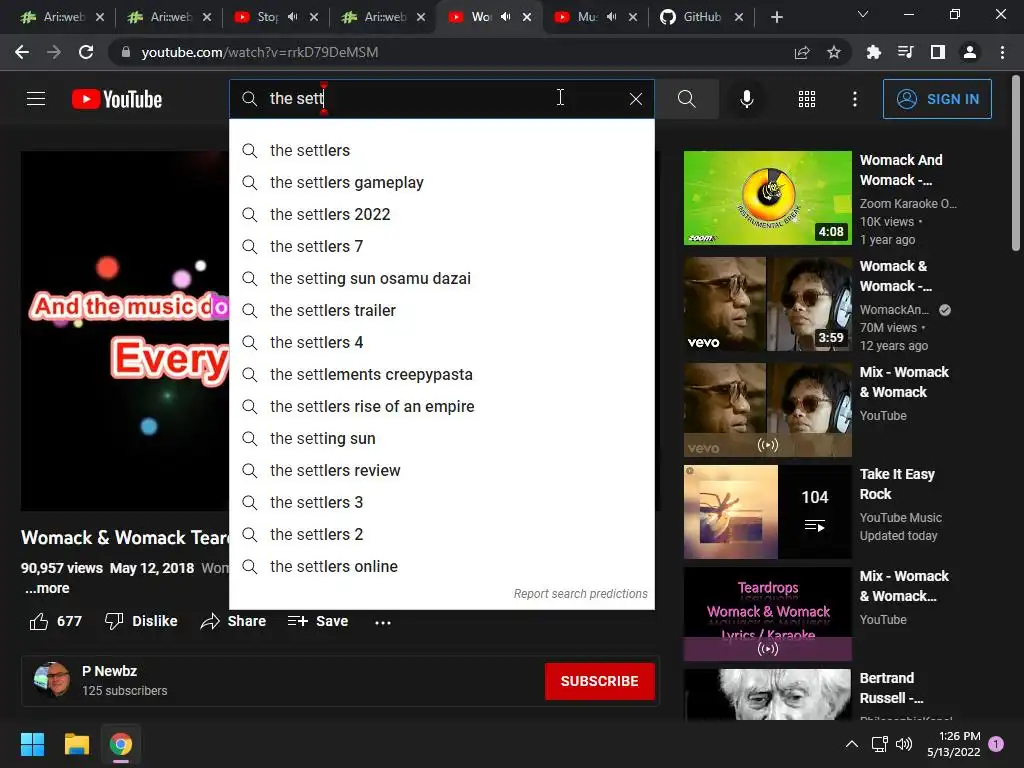Image resolution: width=1024 pixels, height=768 pixels.
Task: Expand the description with ...more
Action: 47,588
